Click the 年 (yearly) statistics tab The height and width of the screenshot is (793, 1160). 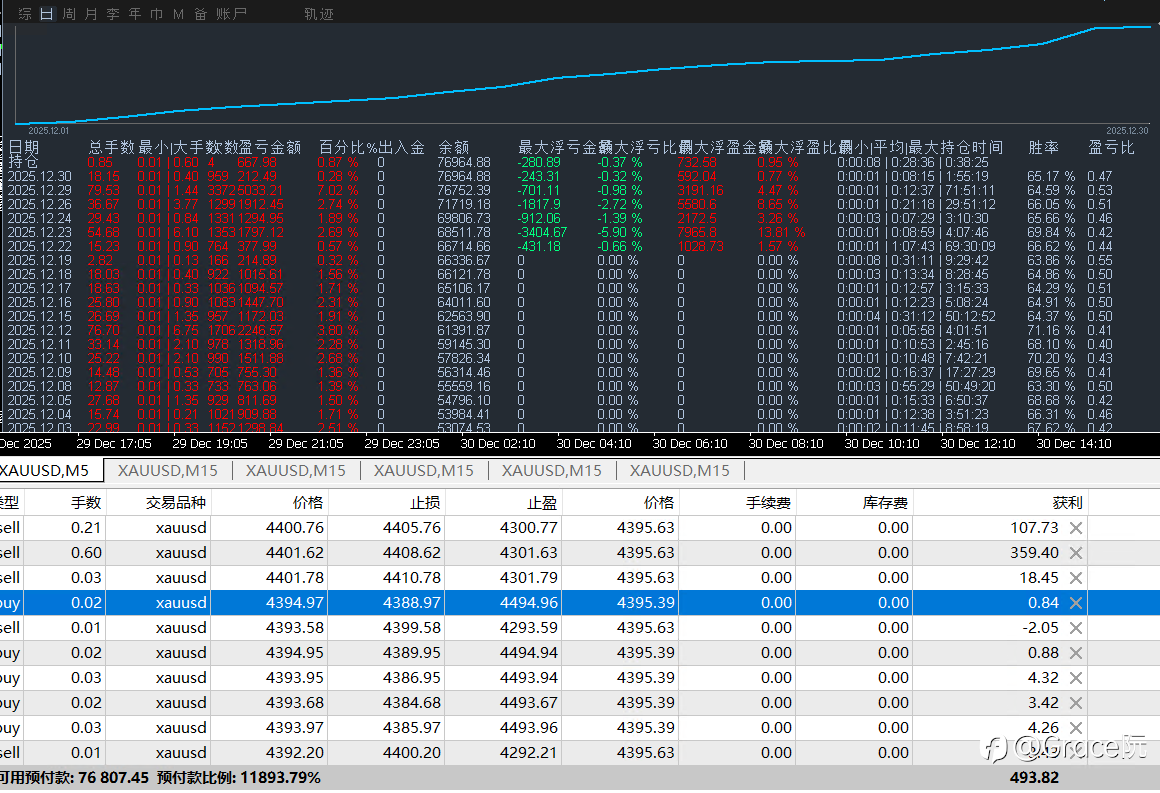[x=135, y=14]
